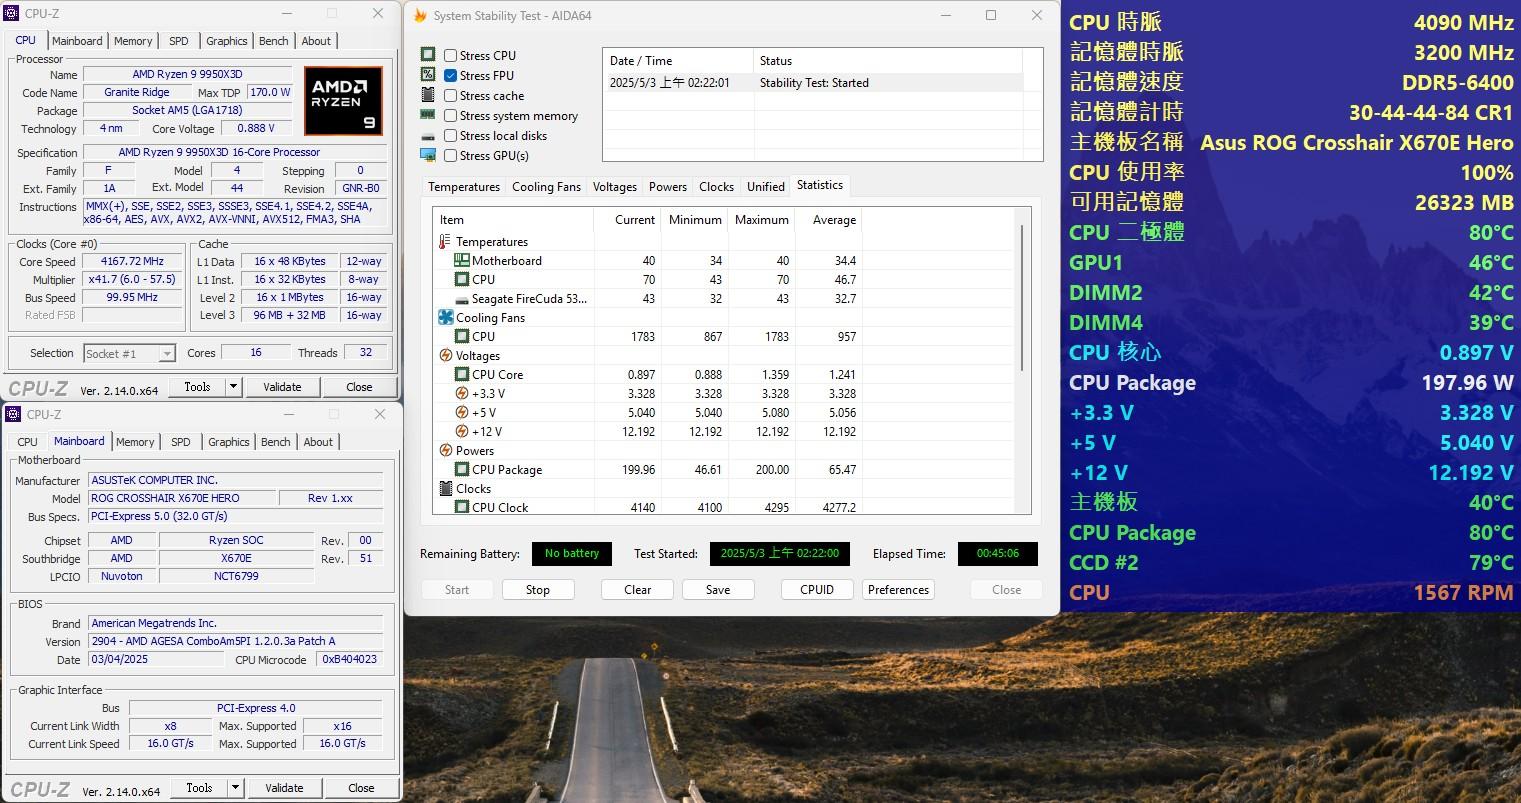Stop the stability test
This screenshot has height=803, width=1521.
(538, 590)
